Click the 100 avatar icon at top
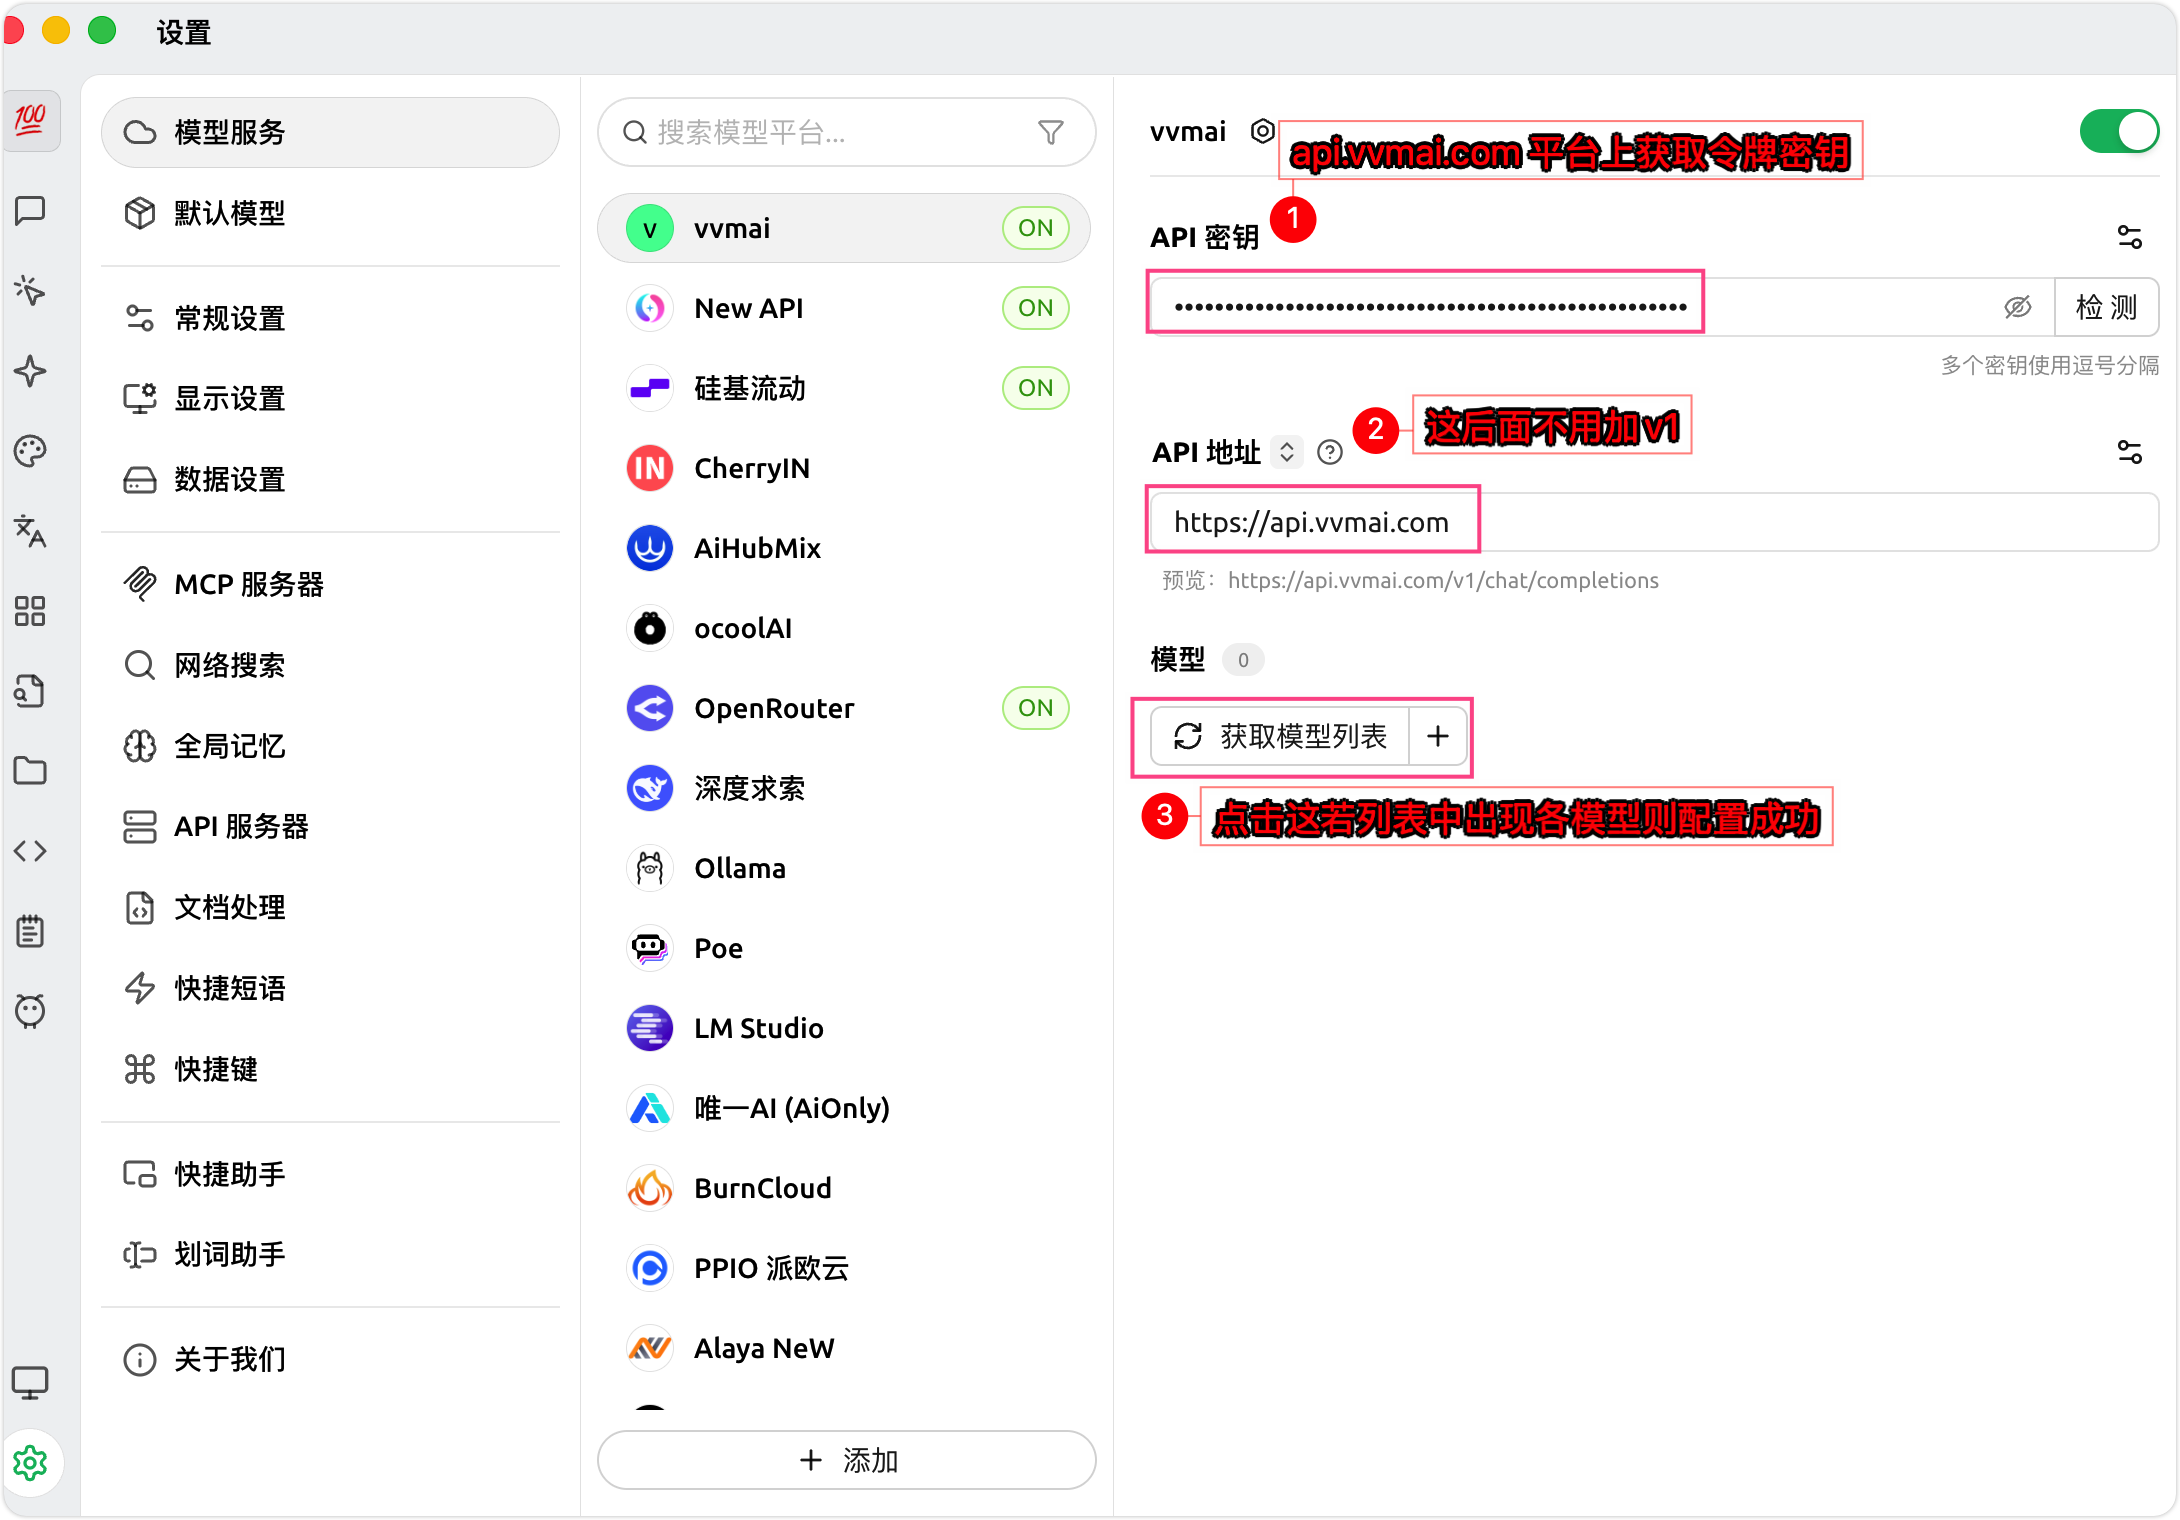The image size is (2180, 1520). pos(30,121)
